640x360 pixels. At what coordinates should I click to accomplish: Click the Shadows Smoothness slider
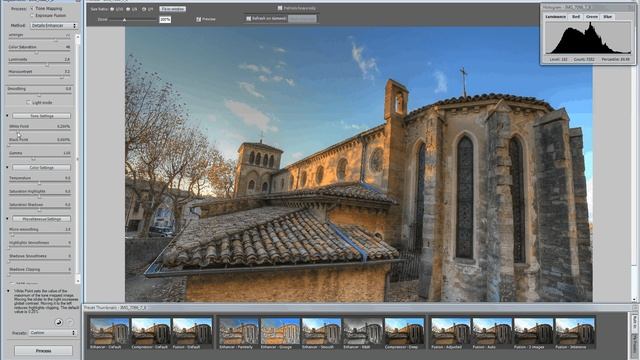tap(39, 261)
